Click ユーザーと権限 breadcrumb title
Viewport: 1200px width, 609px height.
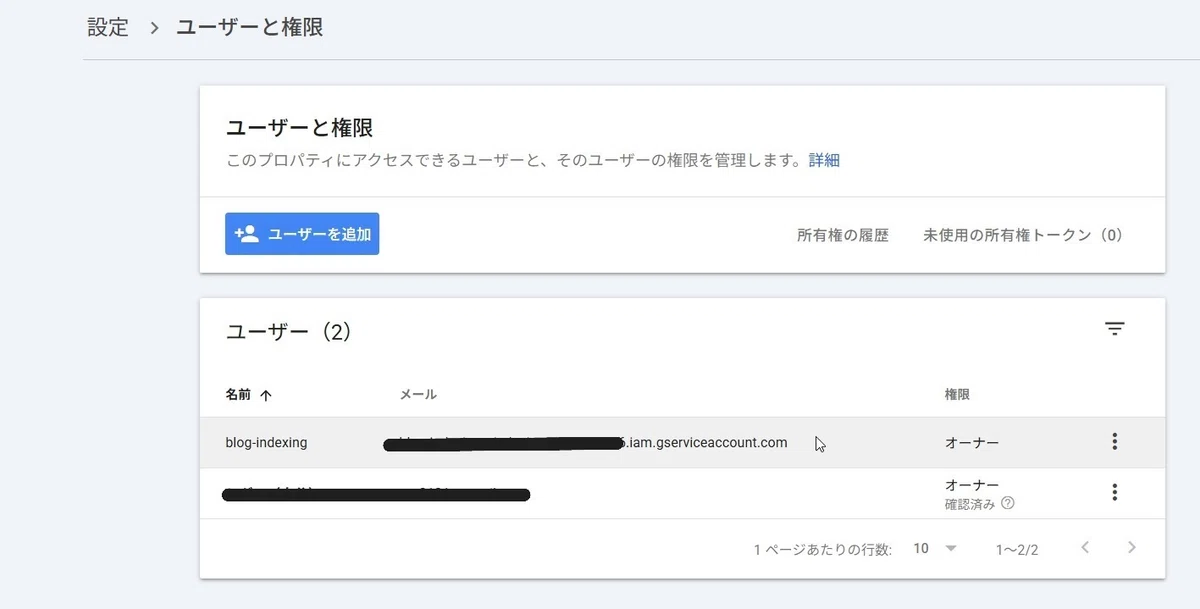coord(249,27)
